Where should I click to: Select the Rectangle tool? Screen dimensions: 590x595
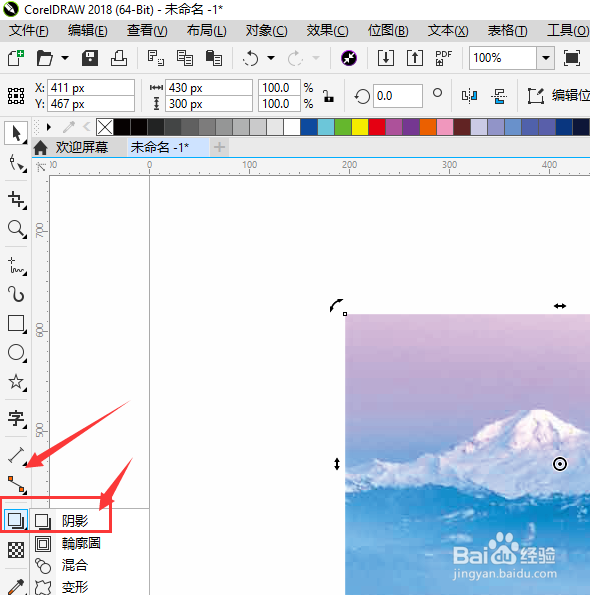[x=16, y=324]
